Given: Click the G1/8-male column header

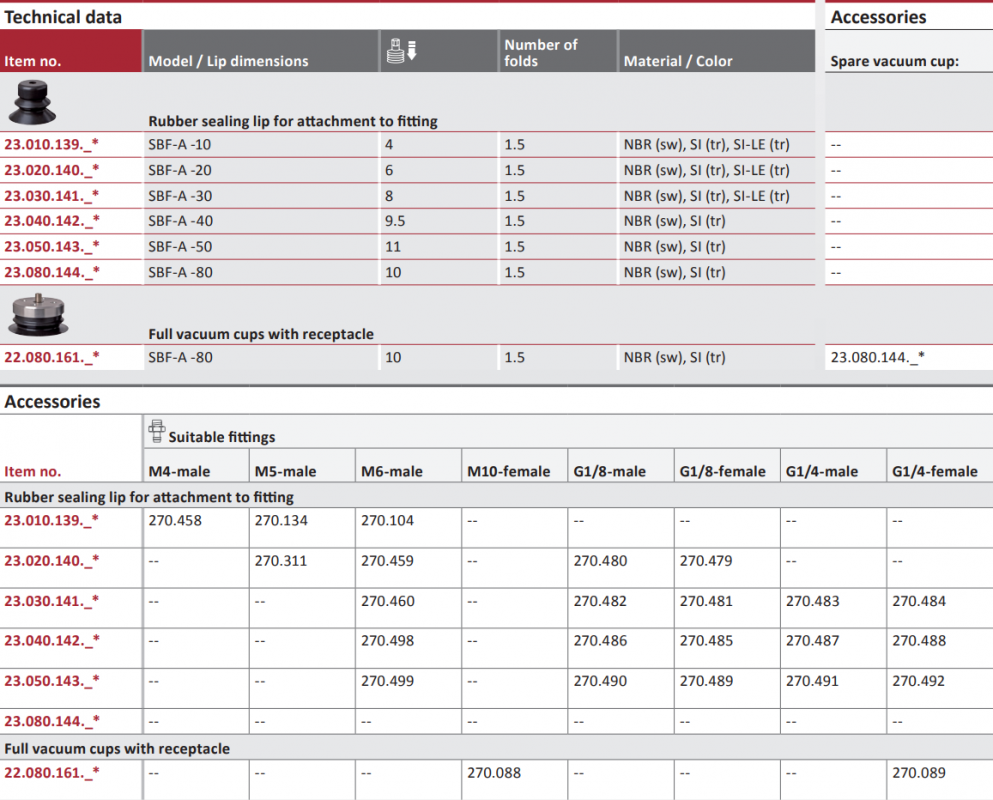Looking at the screenshot, I should click(x=610, y=471).
